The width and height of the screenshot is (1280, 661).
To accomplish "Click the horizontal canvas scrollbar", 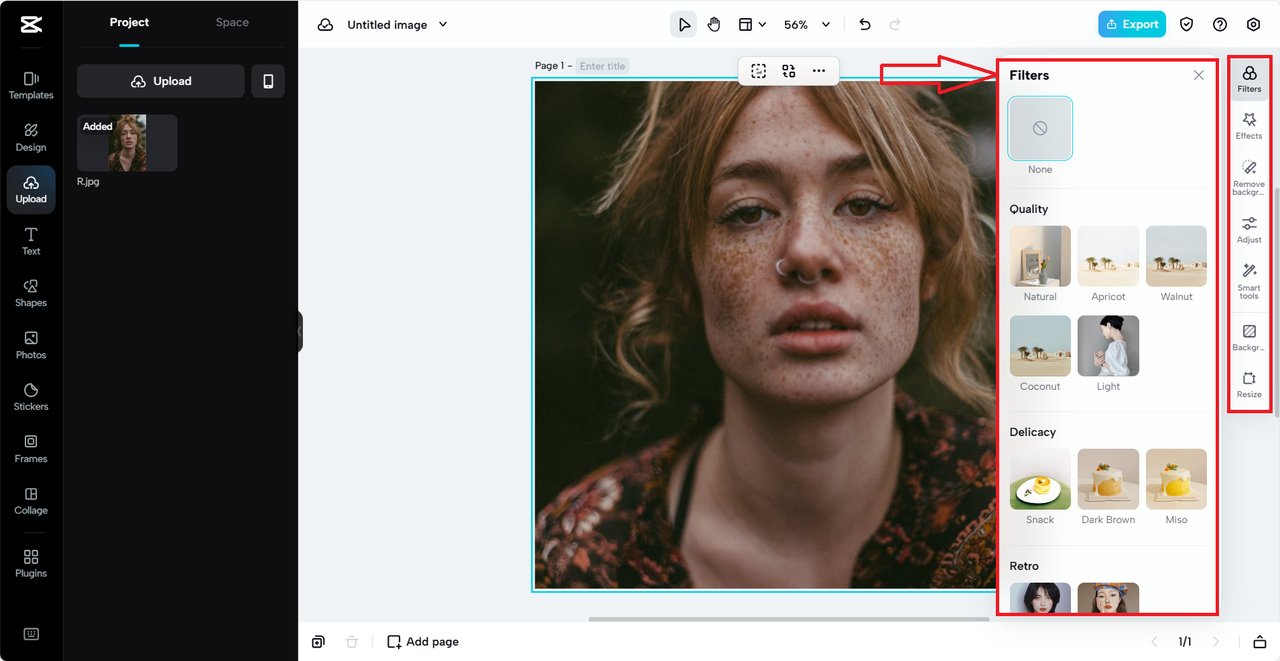I will (789, 619).
